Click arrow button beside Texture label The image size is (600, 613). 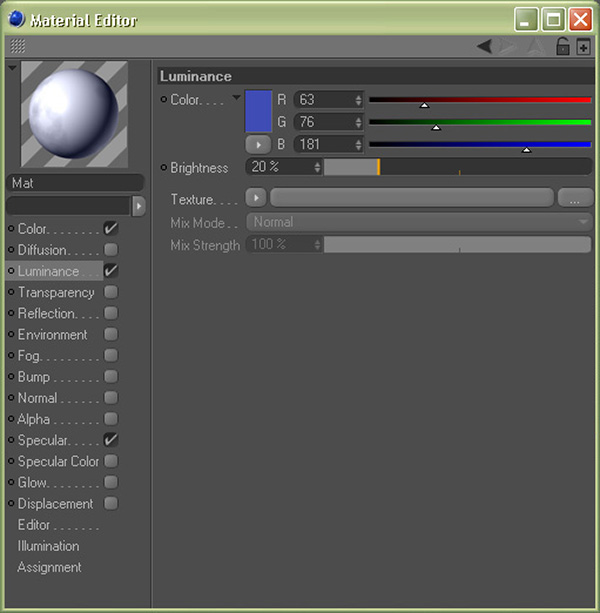pyautogui.click(x=256, y=198)
